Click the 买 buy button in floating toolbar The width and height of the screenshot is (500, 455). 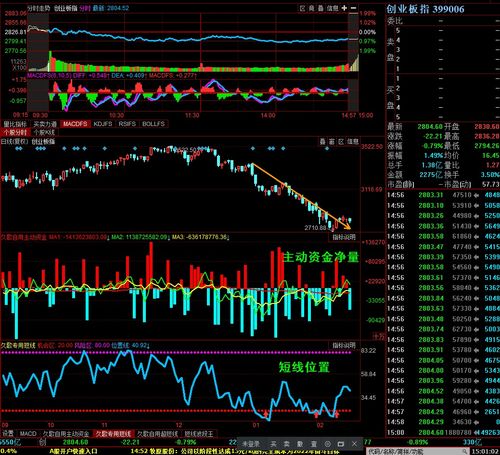[x=273, y=444]
